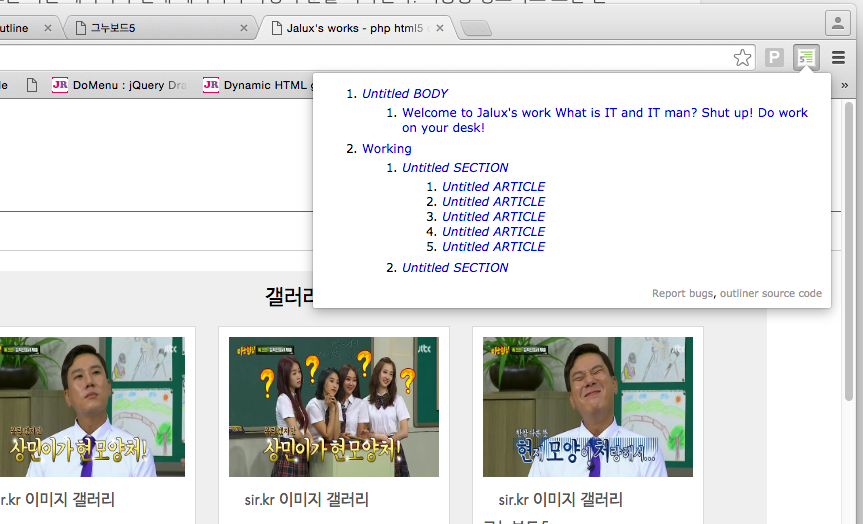Click the Working outline heading
Viewport: 863px width, 524px height.
coord(387,149)
